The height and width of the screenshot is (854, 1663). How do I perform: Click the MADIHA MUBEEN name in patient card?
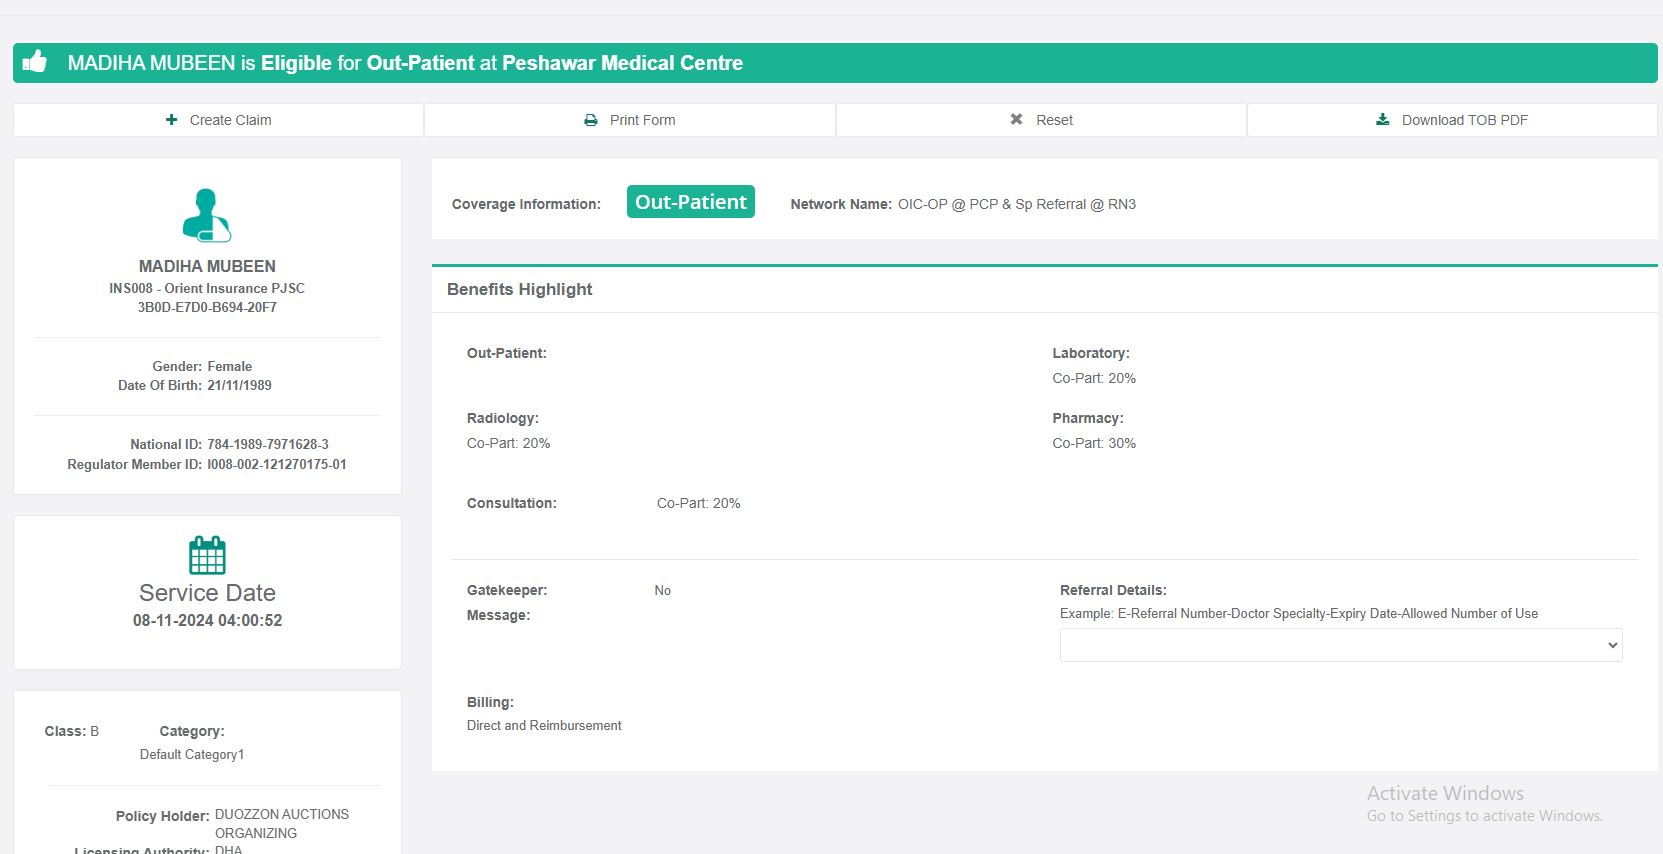click(207, 266)
